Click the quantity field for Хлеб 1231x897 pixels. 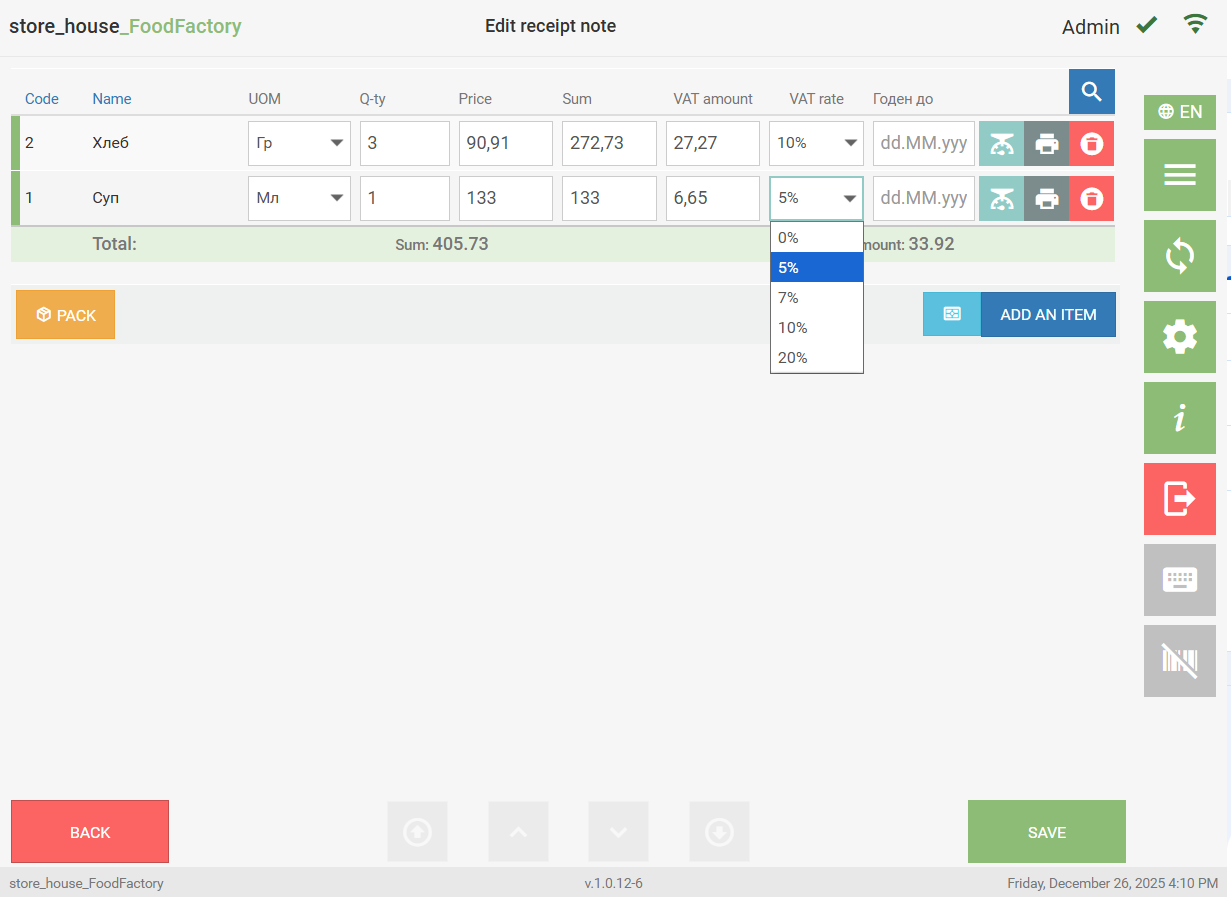point(404,144)
